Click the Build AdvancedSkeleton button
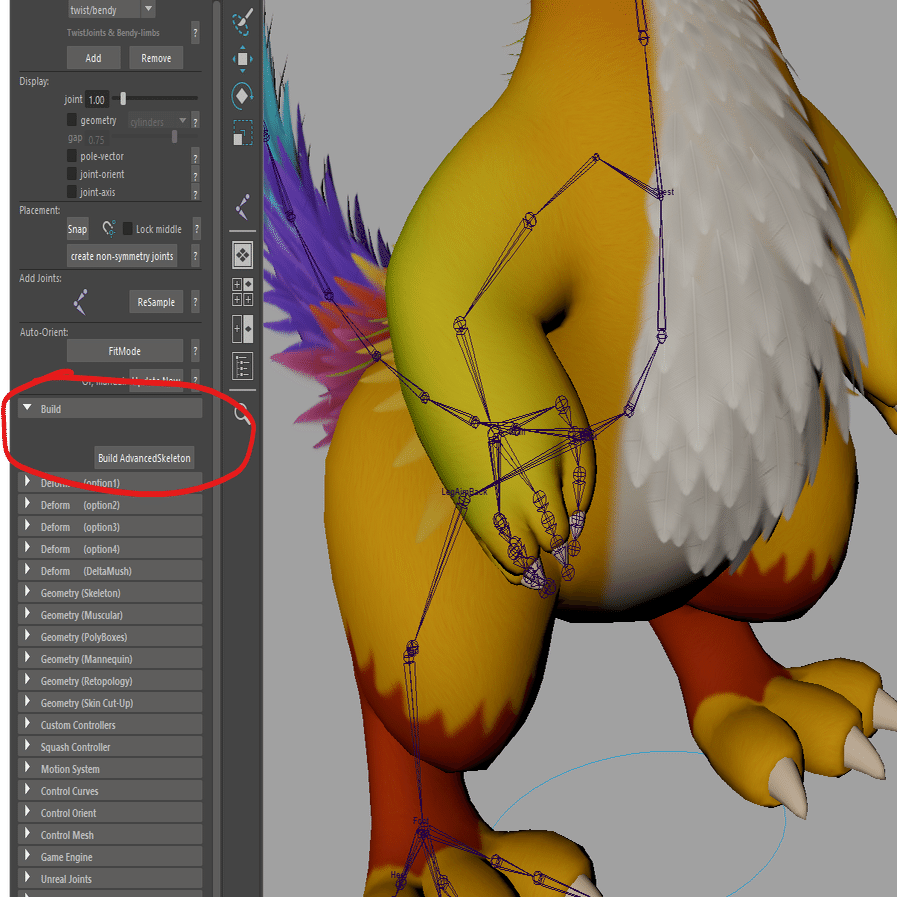This screenshot has height=897, width=897. click(144, 458)
